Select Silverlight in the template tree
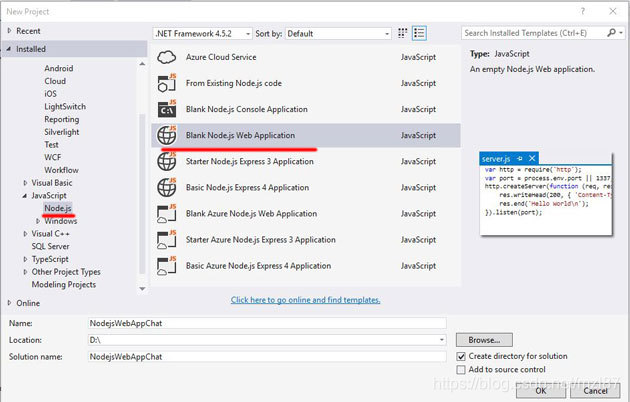 pyautogui.click(x=61, y=132)
